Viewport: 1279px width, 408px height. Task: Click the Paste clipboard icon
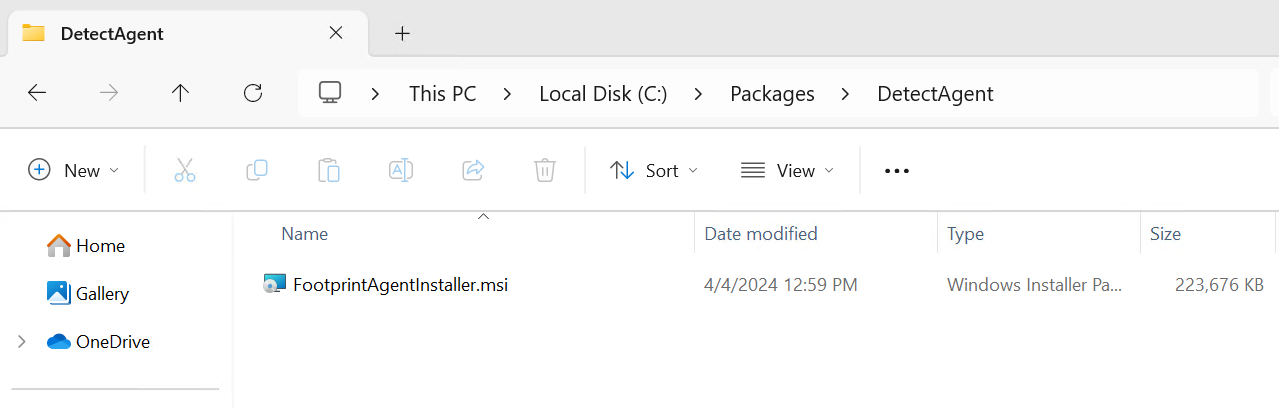point(329,170)
